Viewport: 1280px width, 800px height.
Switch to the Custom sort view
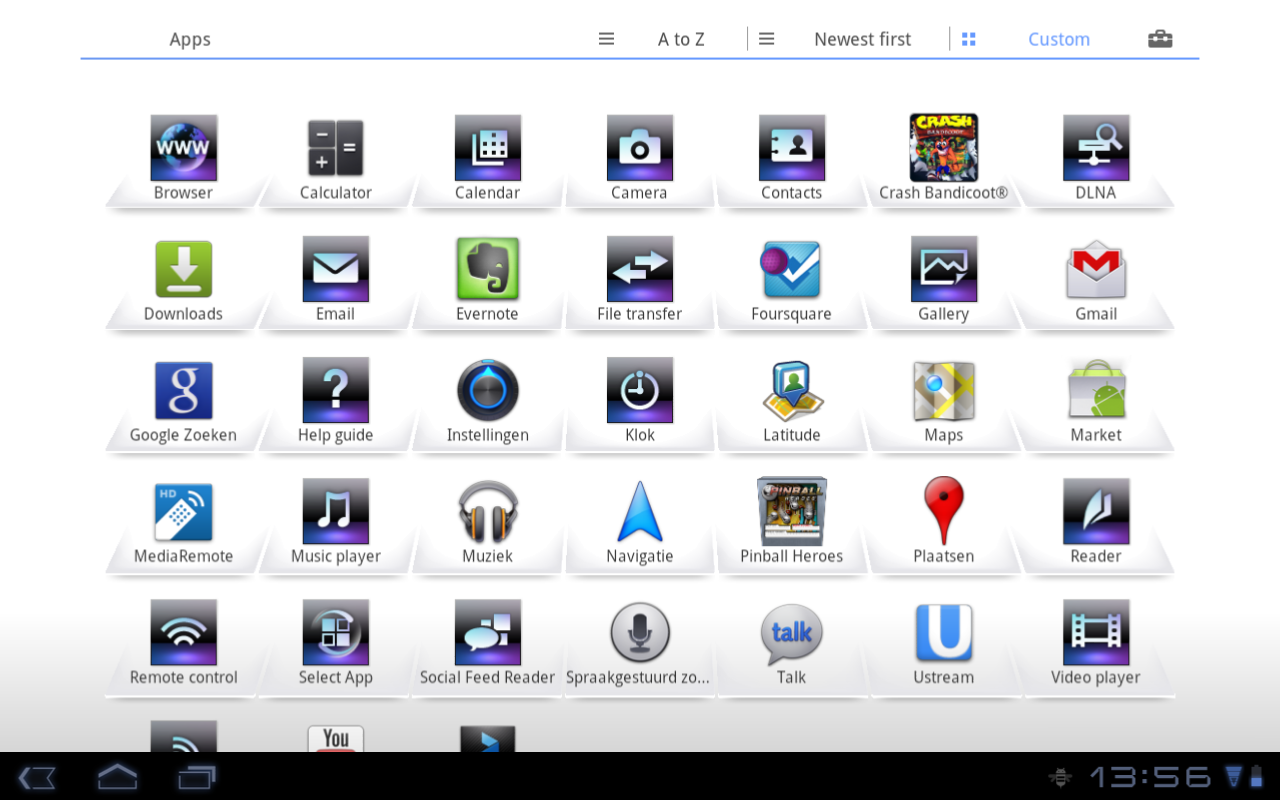(1059, 39)
